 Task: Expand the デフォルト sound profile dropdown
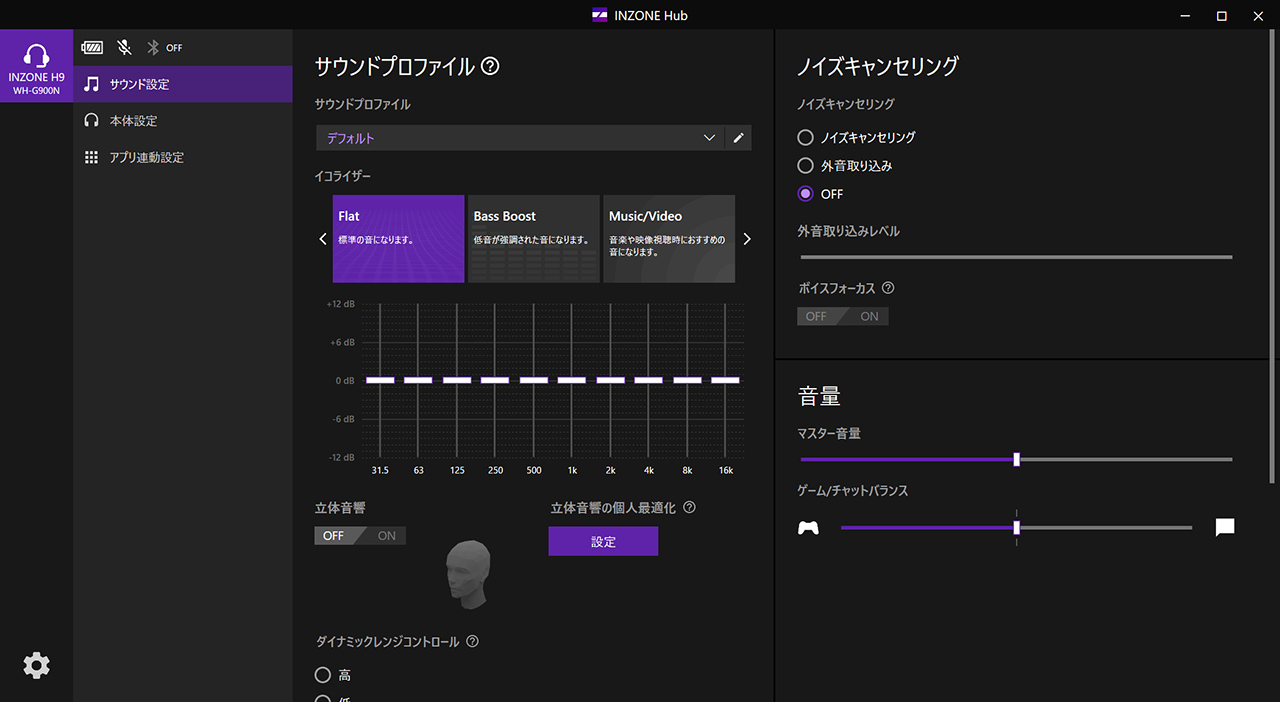[x=519, y=138]
